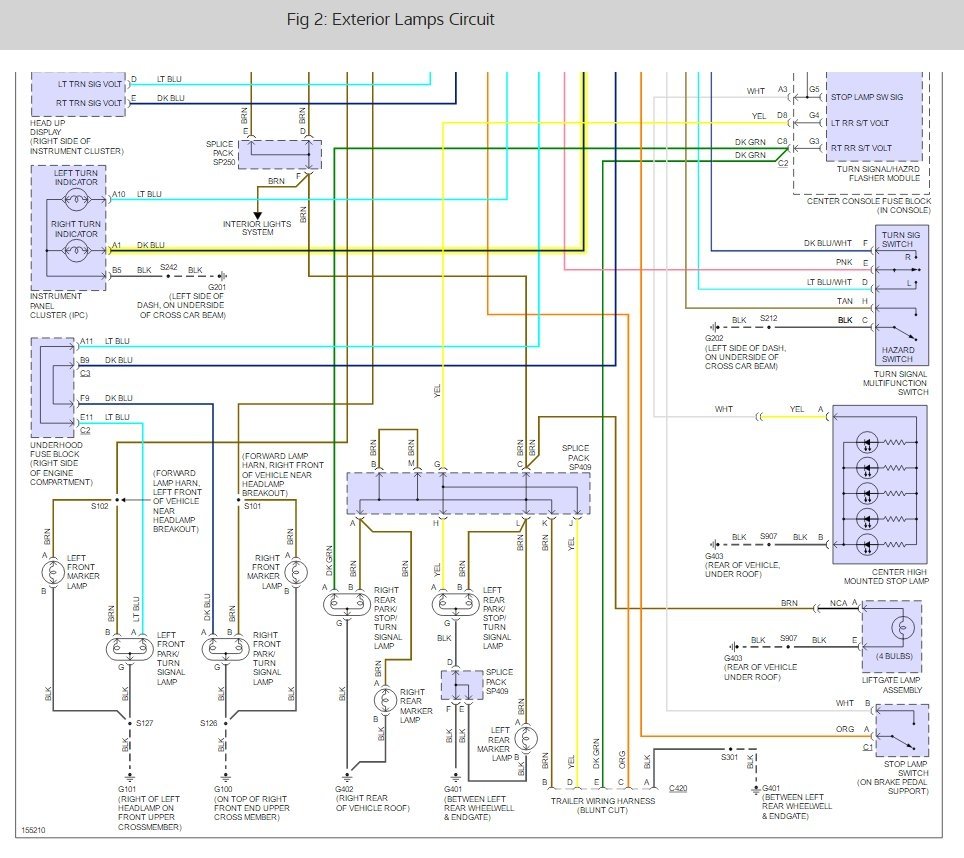Click the G101 ground symbol

(130, 777)
